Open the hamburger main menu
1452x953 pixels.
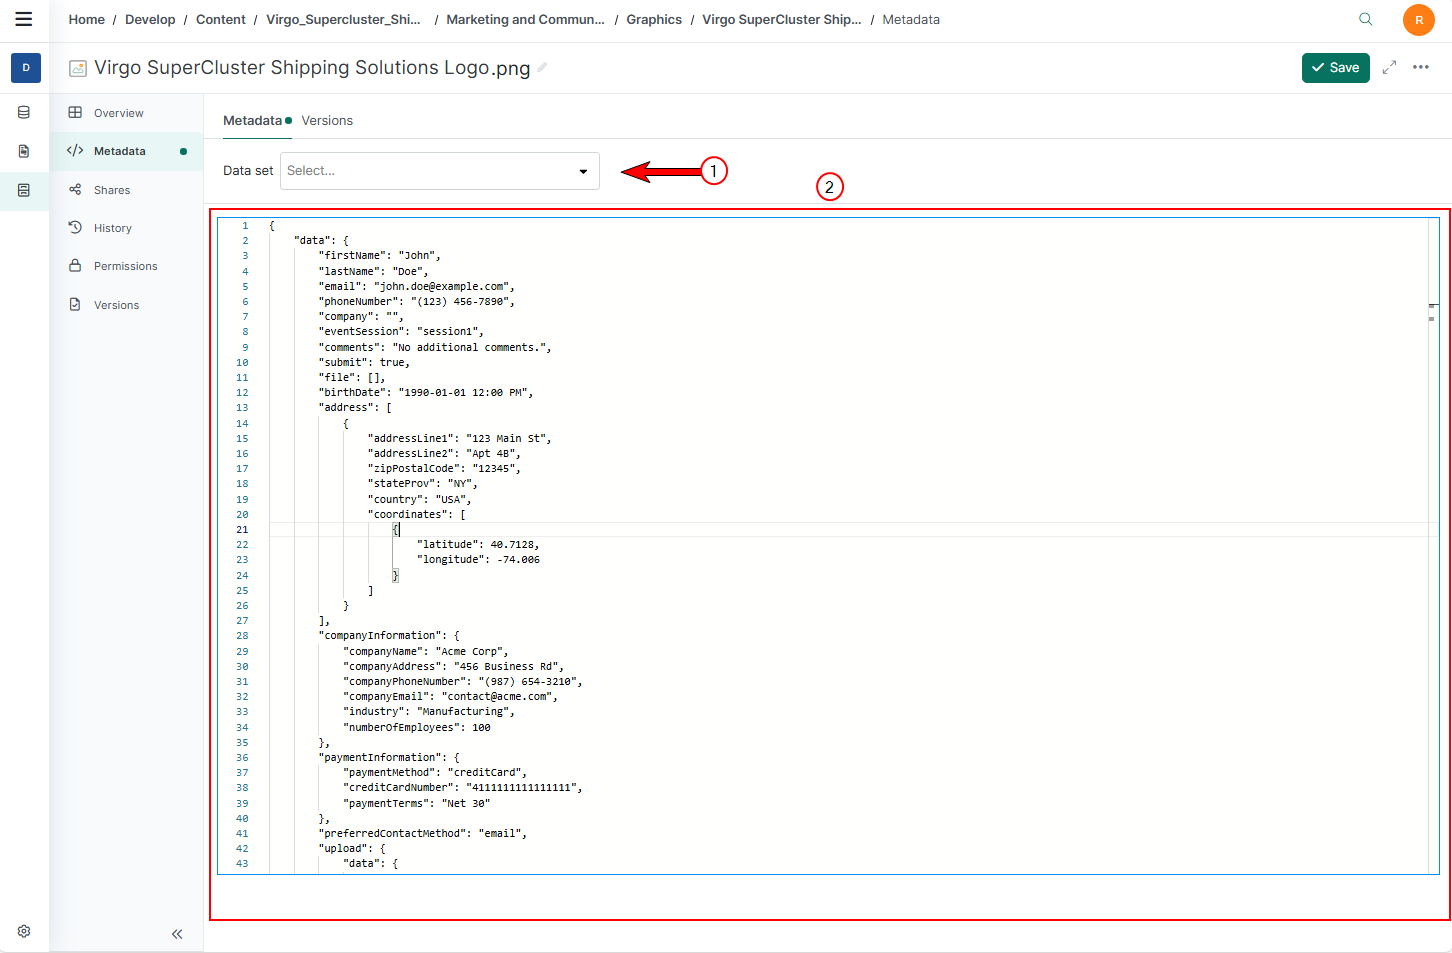click(24, 19)
